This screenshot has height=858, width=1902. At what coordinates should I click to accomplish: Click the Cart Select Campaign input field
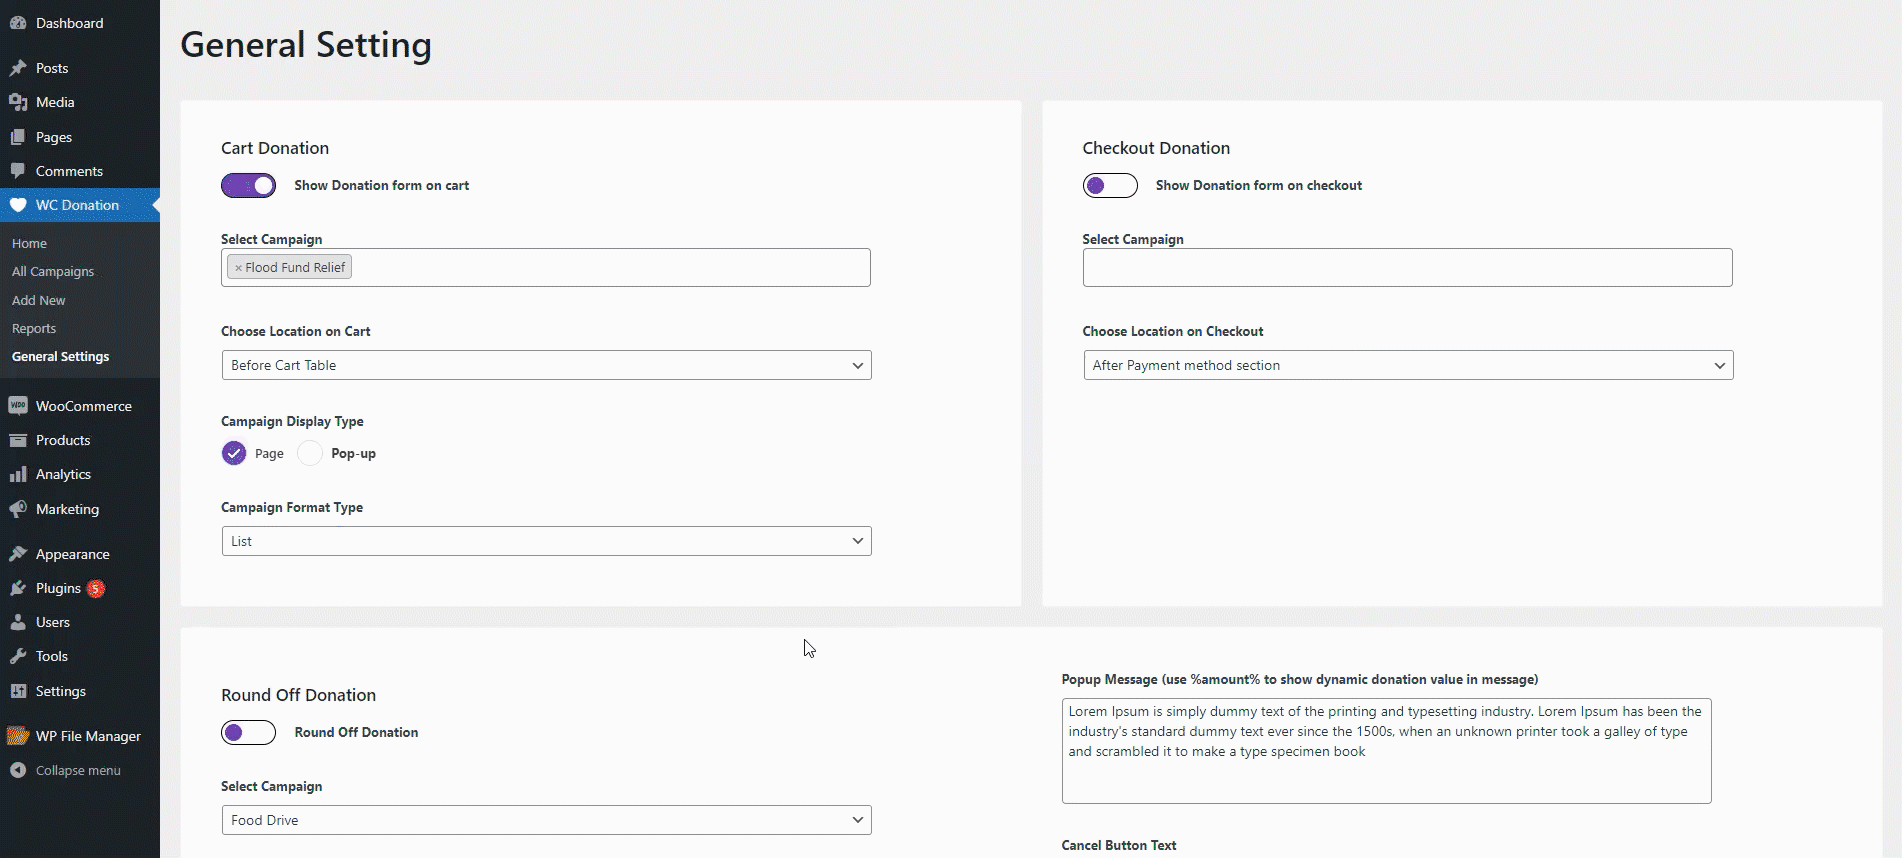(546, 267)
